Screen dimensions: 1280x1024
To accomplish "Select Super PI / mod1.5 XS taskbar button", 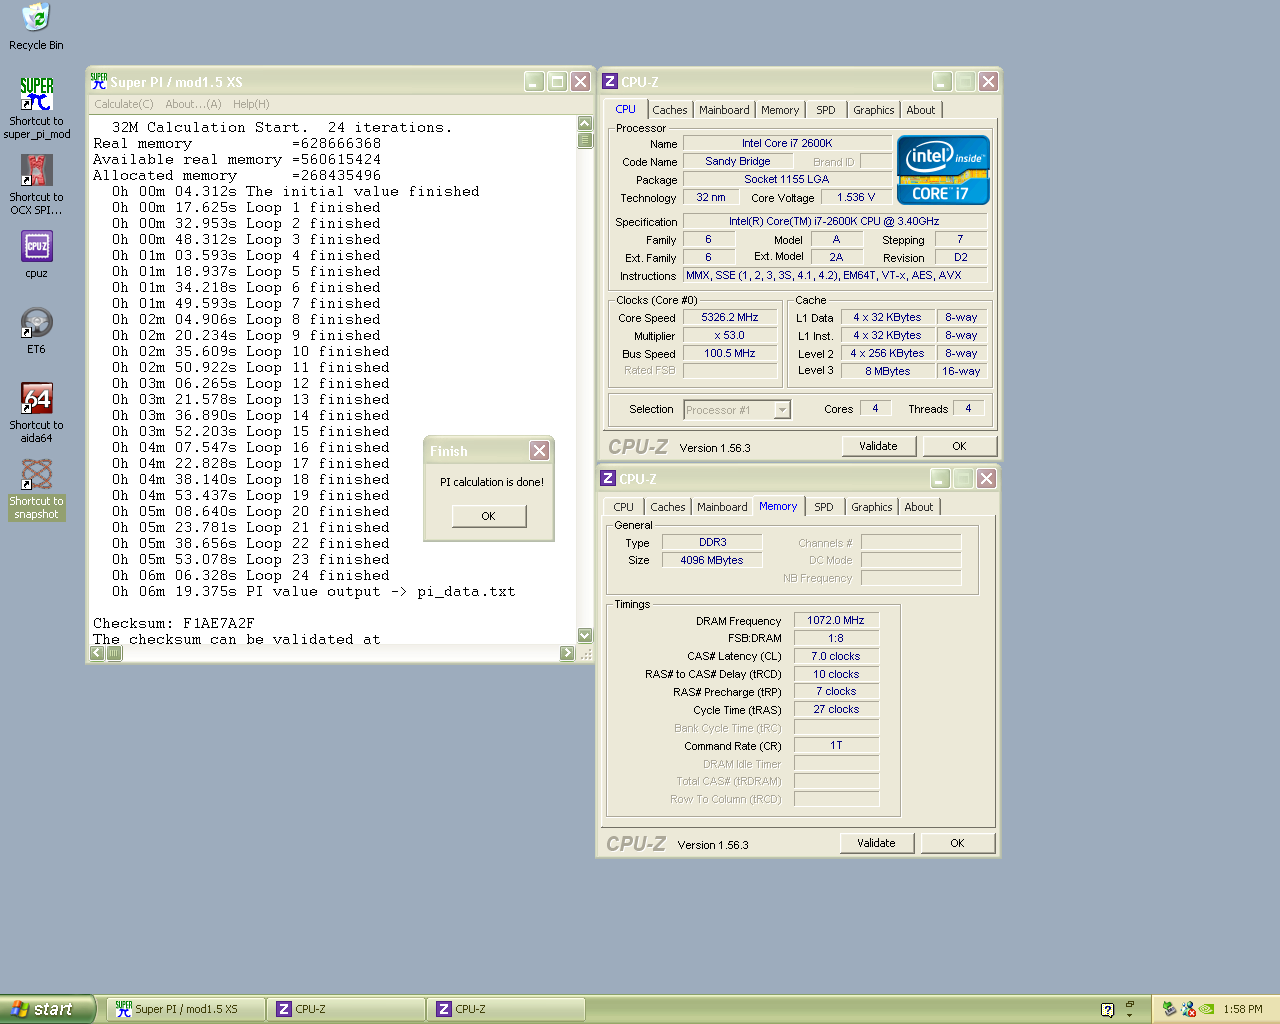I will [x=186, y=1009].
